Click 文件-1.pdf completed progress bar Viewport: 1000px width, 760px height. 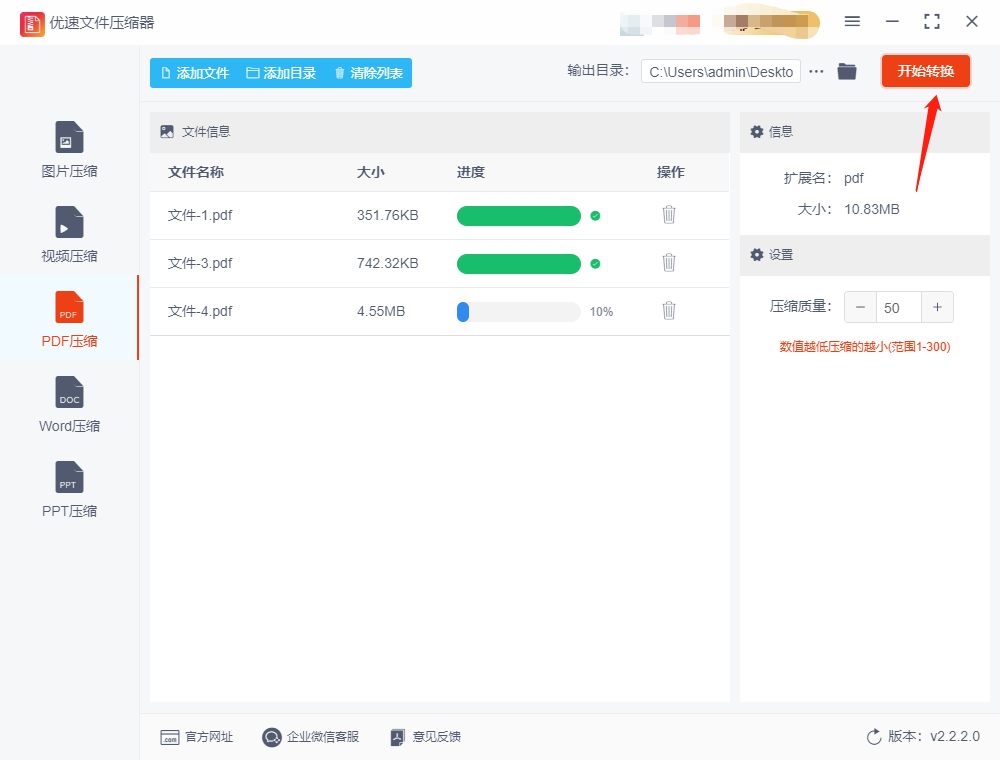coord(518,216)
